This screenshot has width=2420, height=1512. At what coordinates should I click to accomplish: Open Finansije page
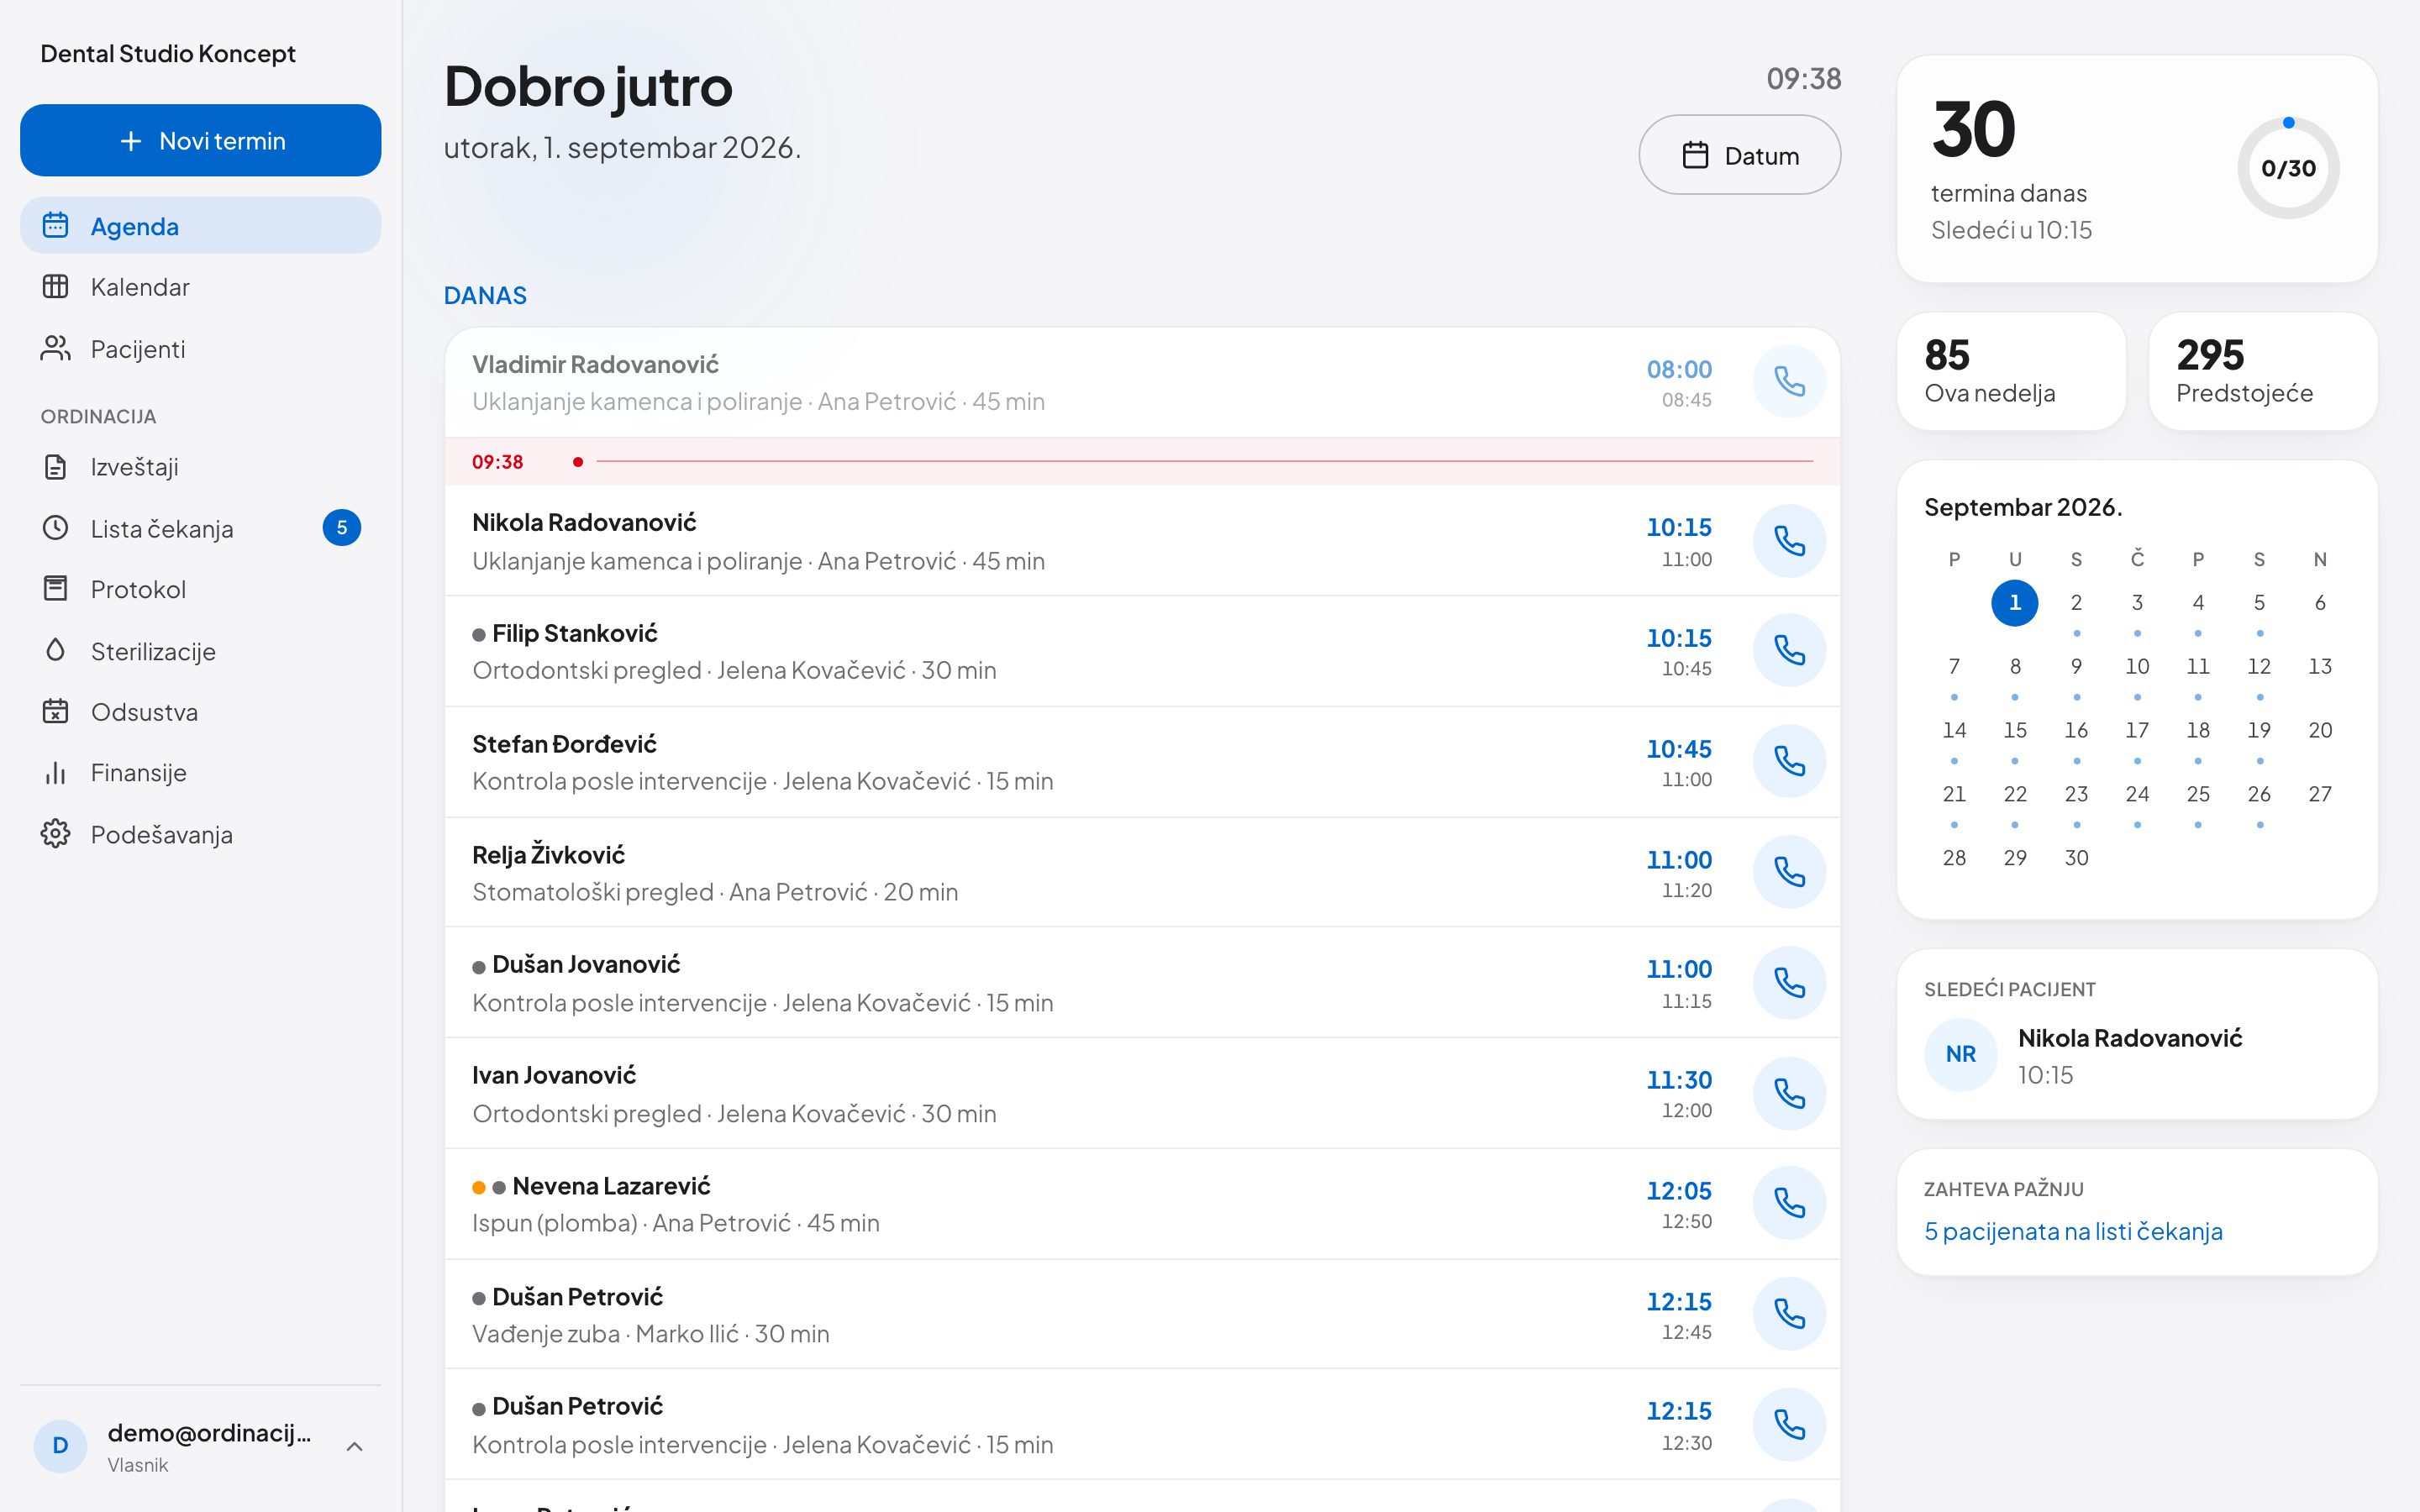[x=200, y=773]
